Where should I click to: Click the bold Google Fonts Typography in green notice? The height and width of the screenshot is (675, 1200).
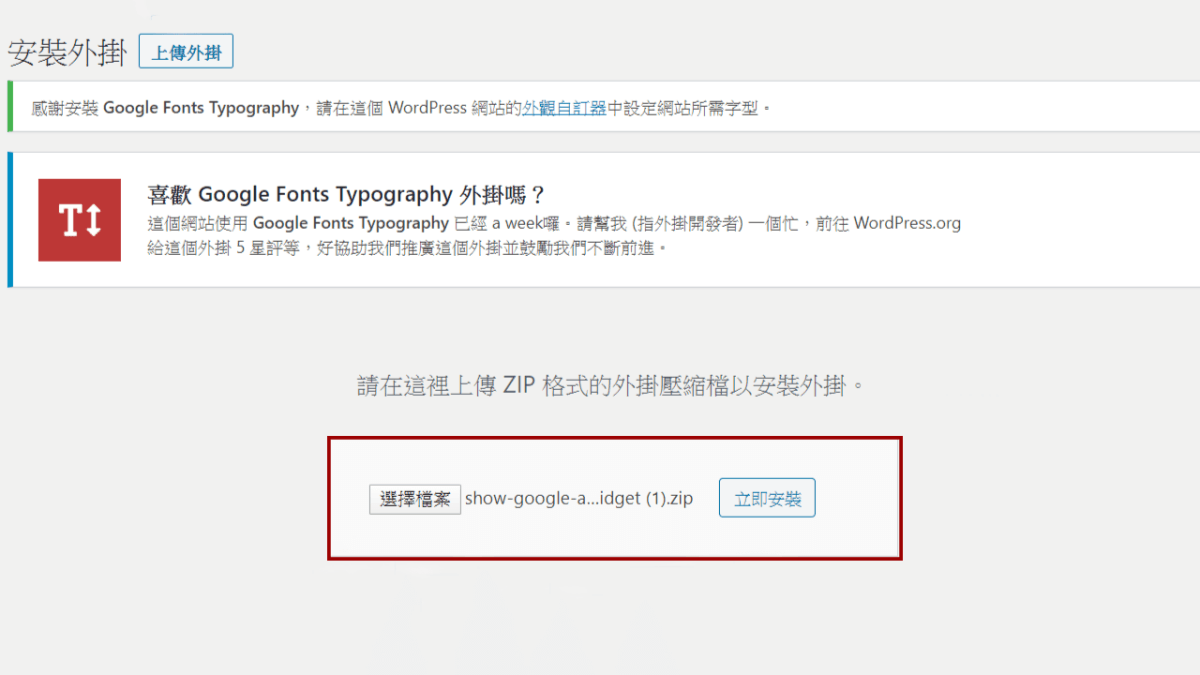pyautogui.click(x=201, y=108)
